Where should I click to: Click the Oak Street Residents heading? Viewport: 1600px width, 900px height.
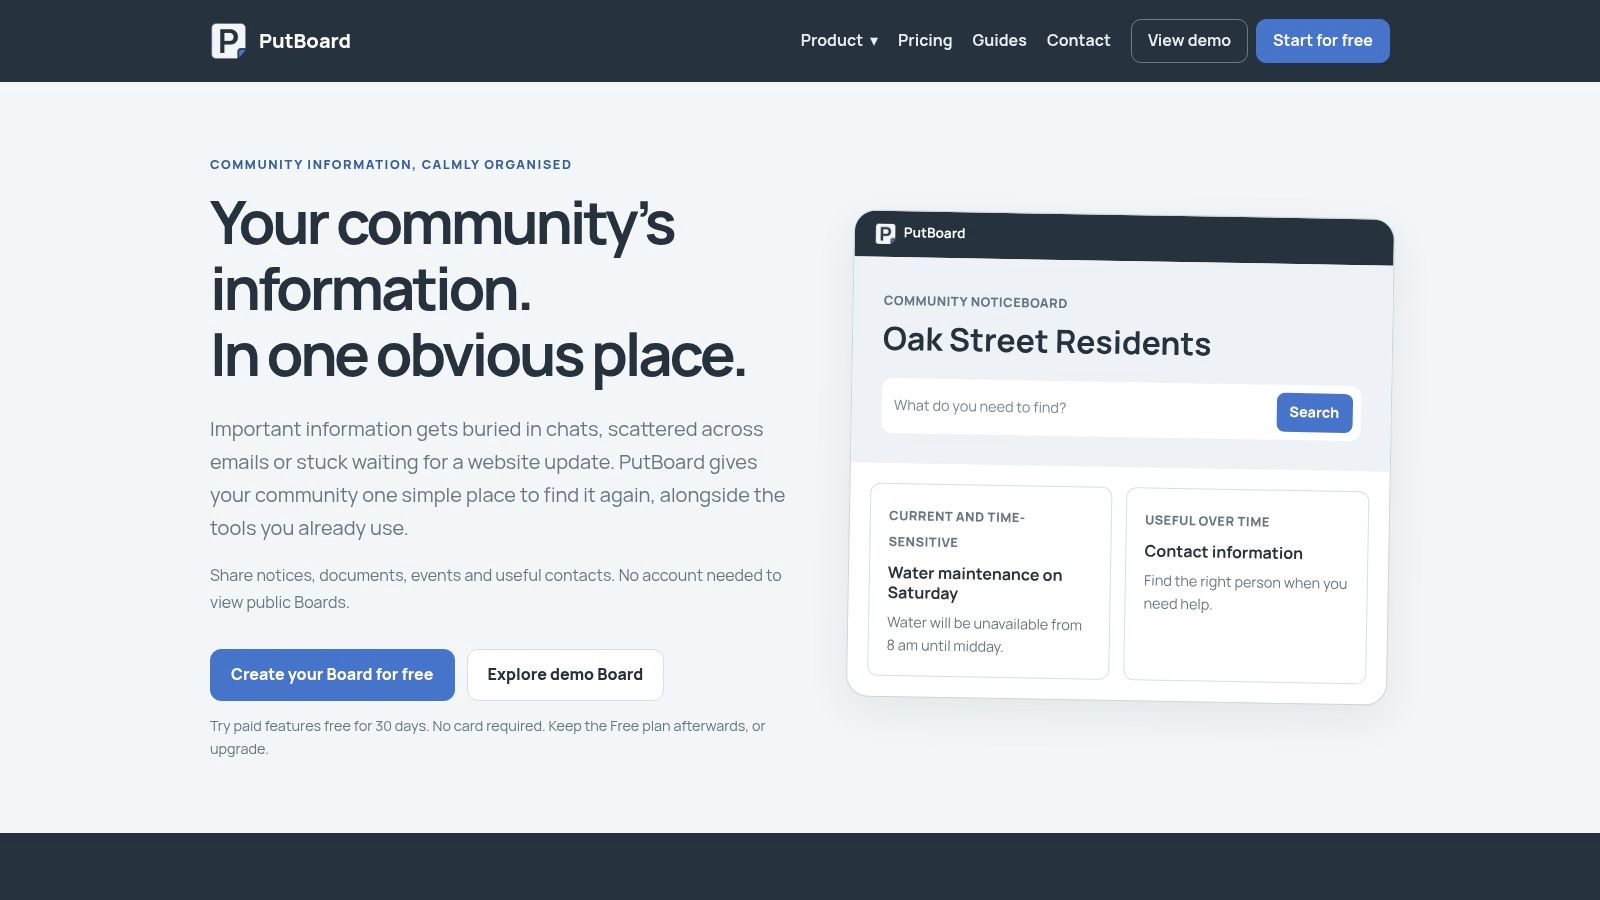point(1047,341)
